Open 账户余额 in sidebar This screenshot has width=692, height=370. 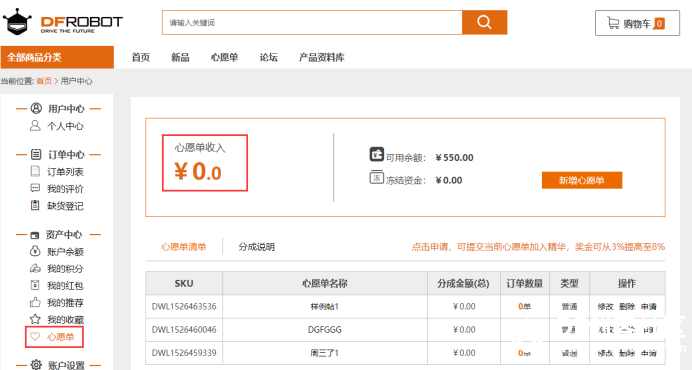65,252
